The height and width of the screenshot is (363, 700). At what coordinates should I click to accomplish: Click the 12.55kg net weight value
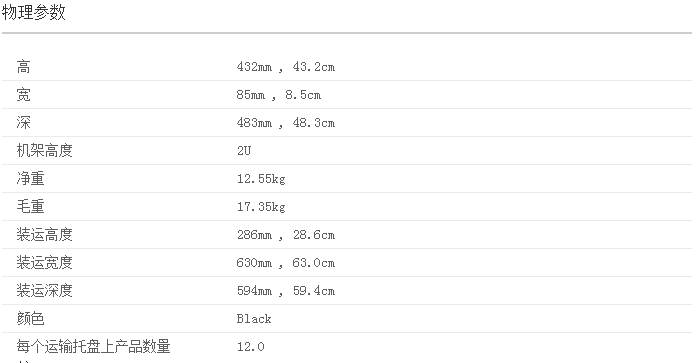point(261,179)
